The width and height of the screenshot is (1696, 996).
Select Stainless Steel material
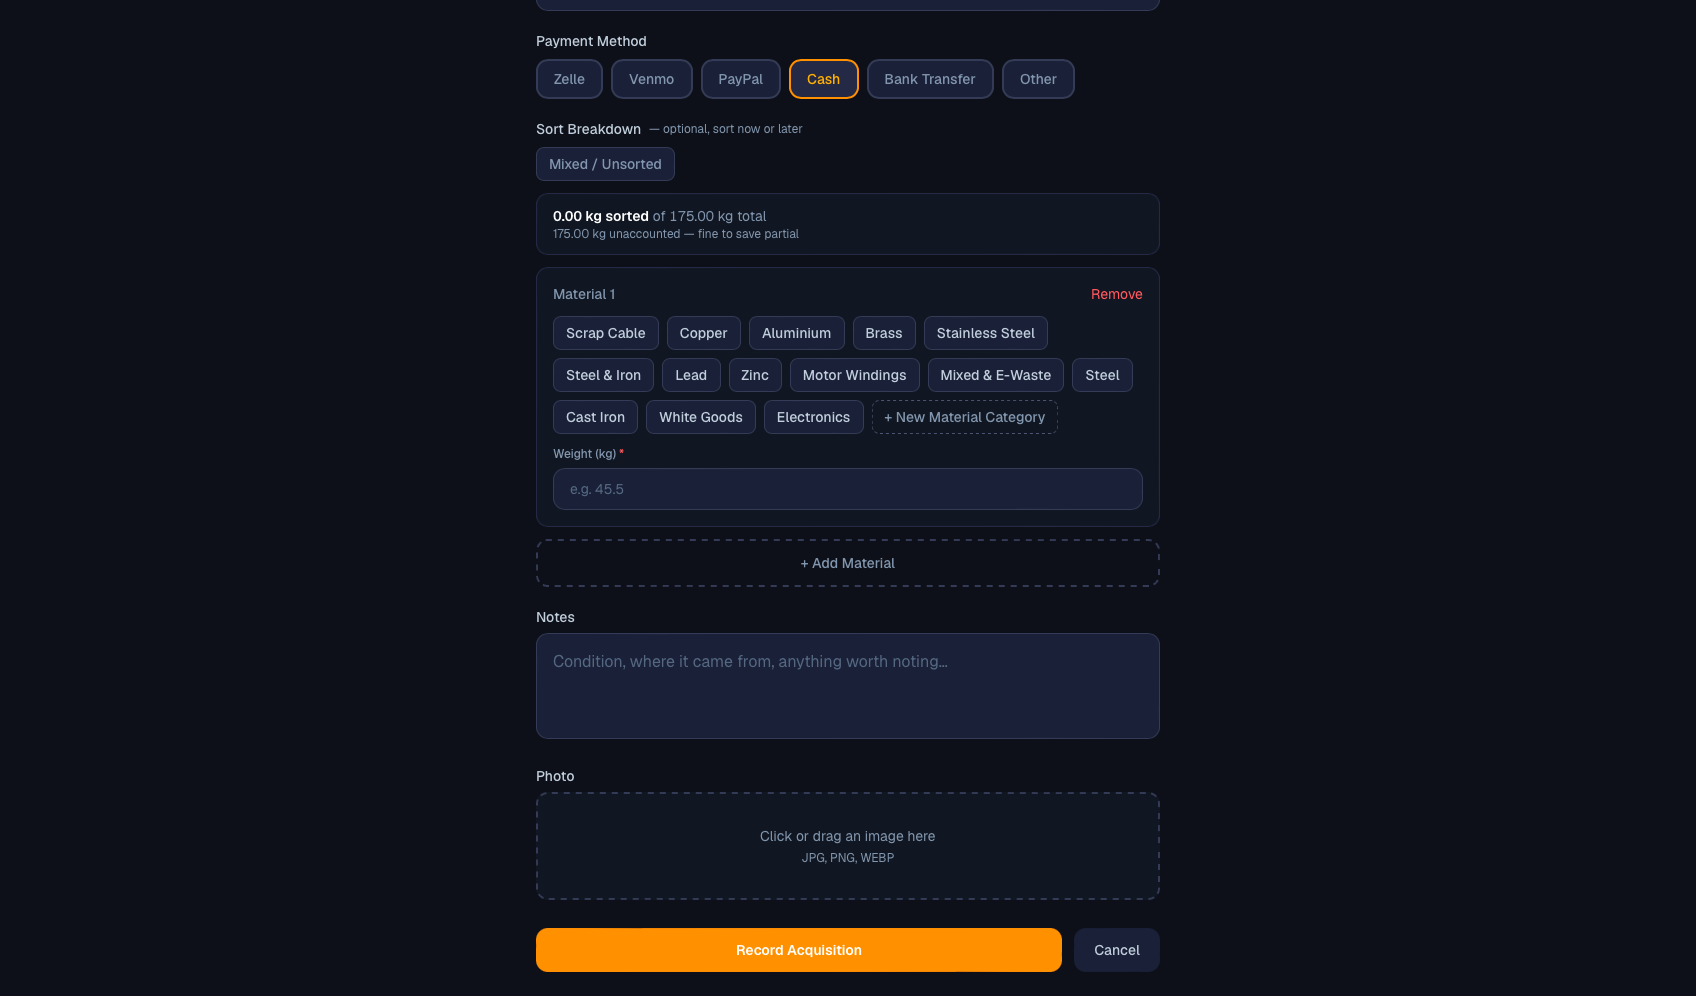pos(985,333)
